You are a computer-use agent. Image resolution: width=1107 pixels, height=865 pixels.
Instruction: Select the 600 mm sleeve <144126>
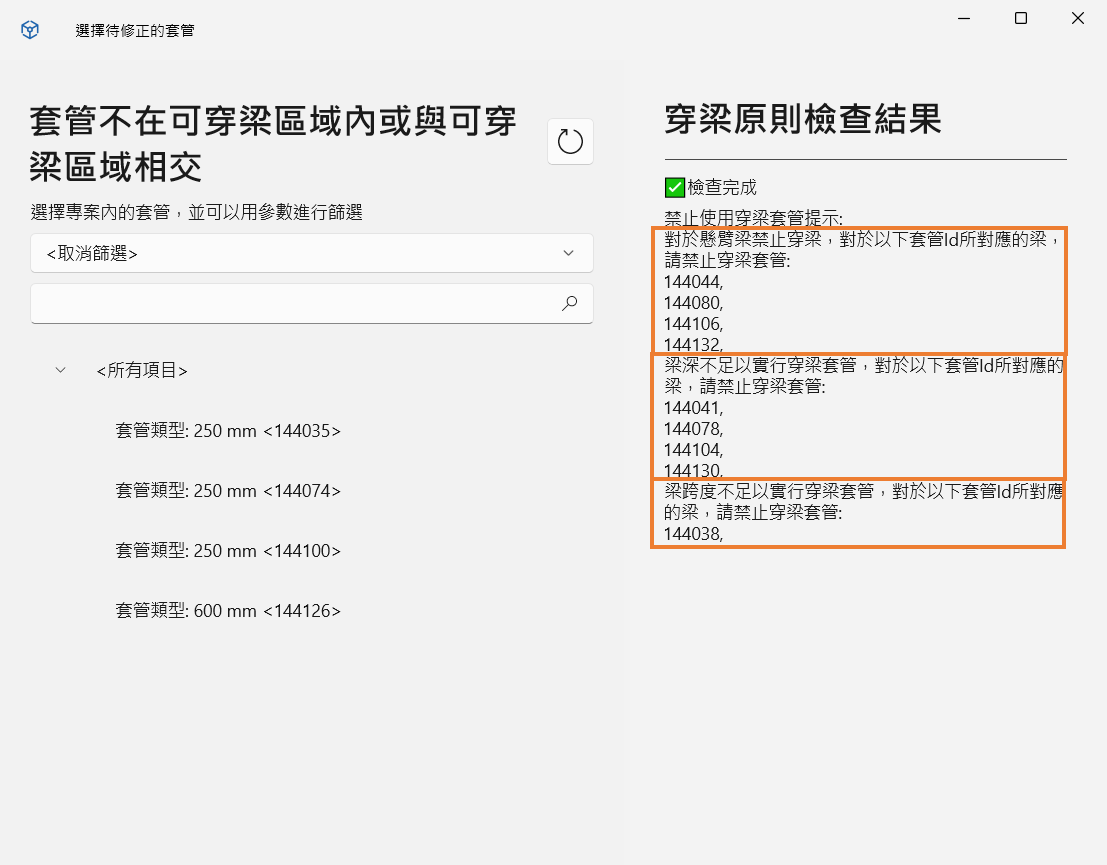(228, 611)
